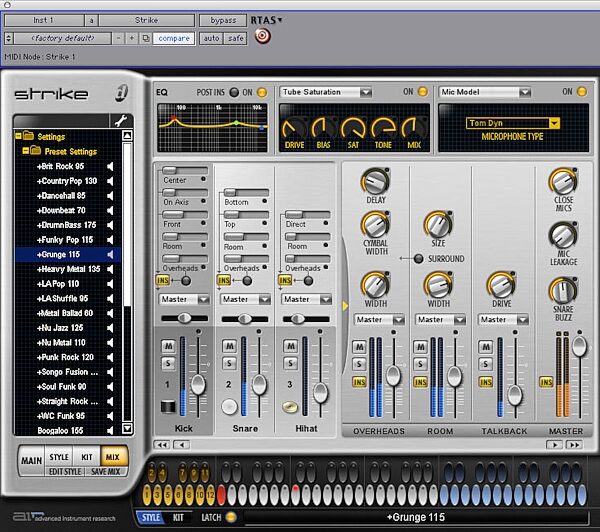Click the double-left rewind channel scroll button
This screenshot has height=532, width=600.
click(x=162, y=445)
